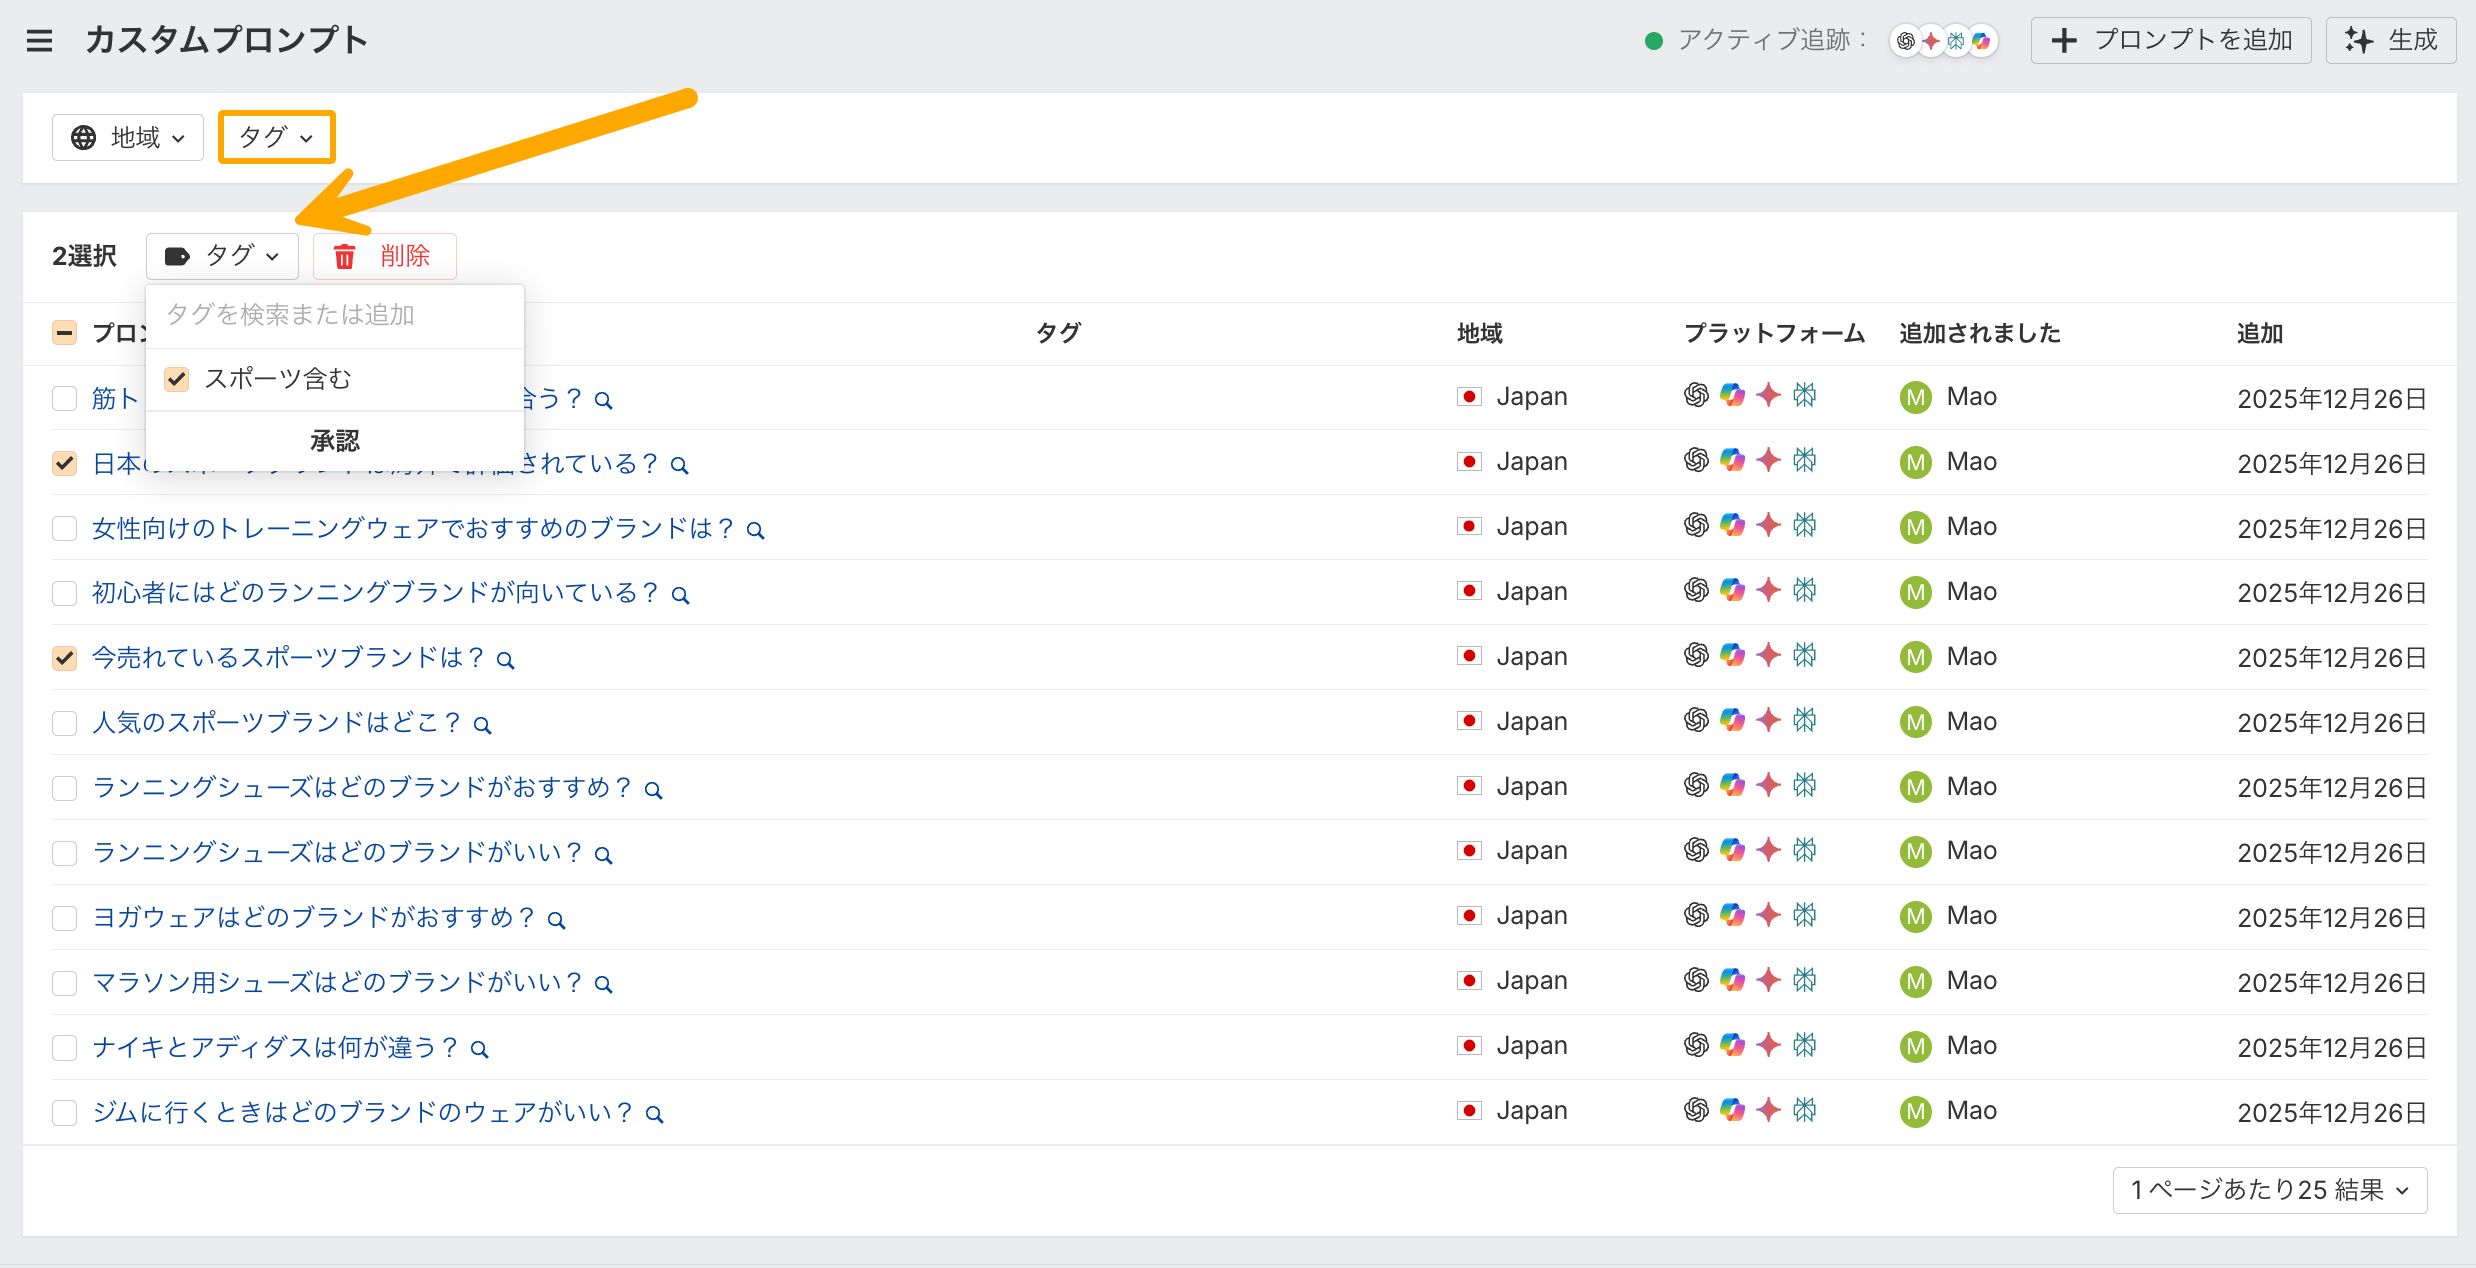
Task: Click the プロンプトを追加 button
Action: [2170, 41]
